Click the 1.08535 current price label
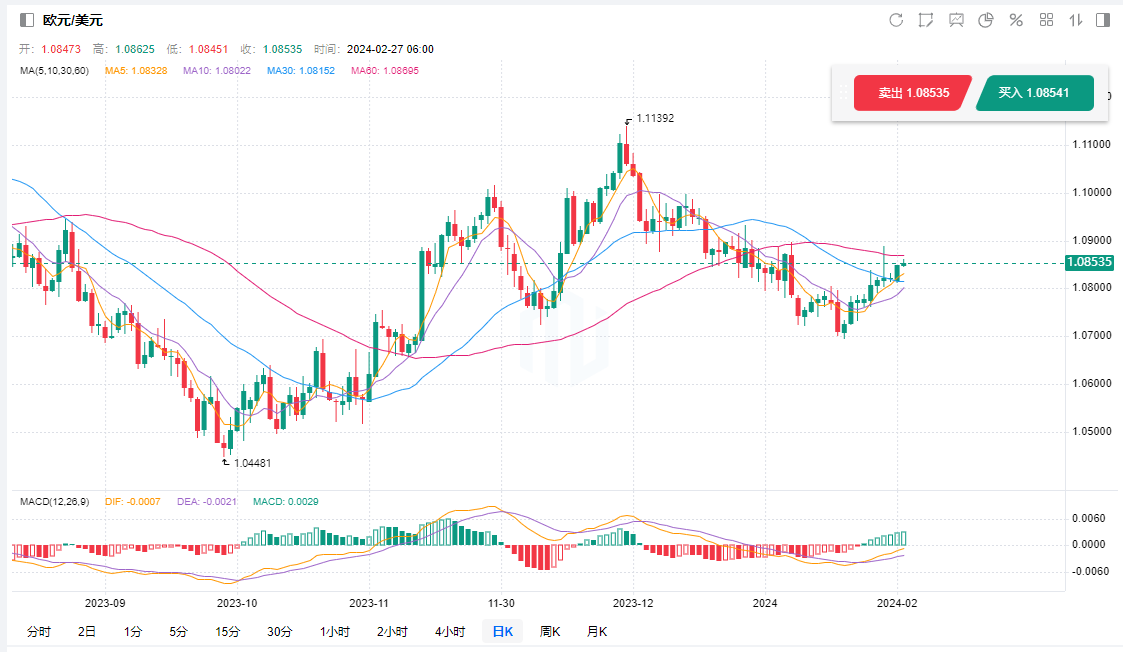 (1089, 263)
